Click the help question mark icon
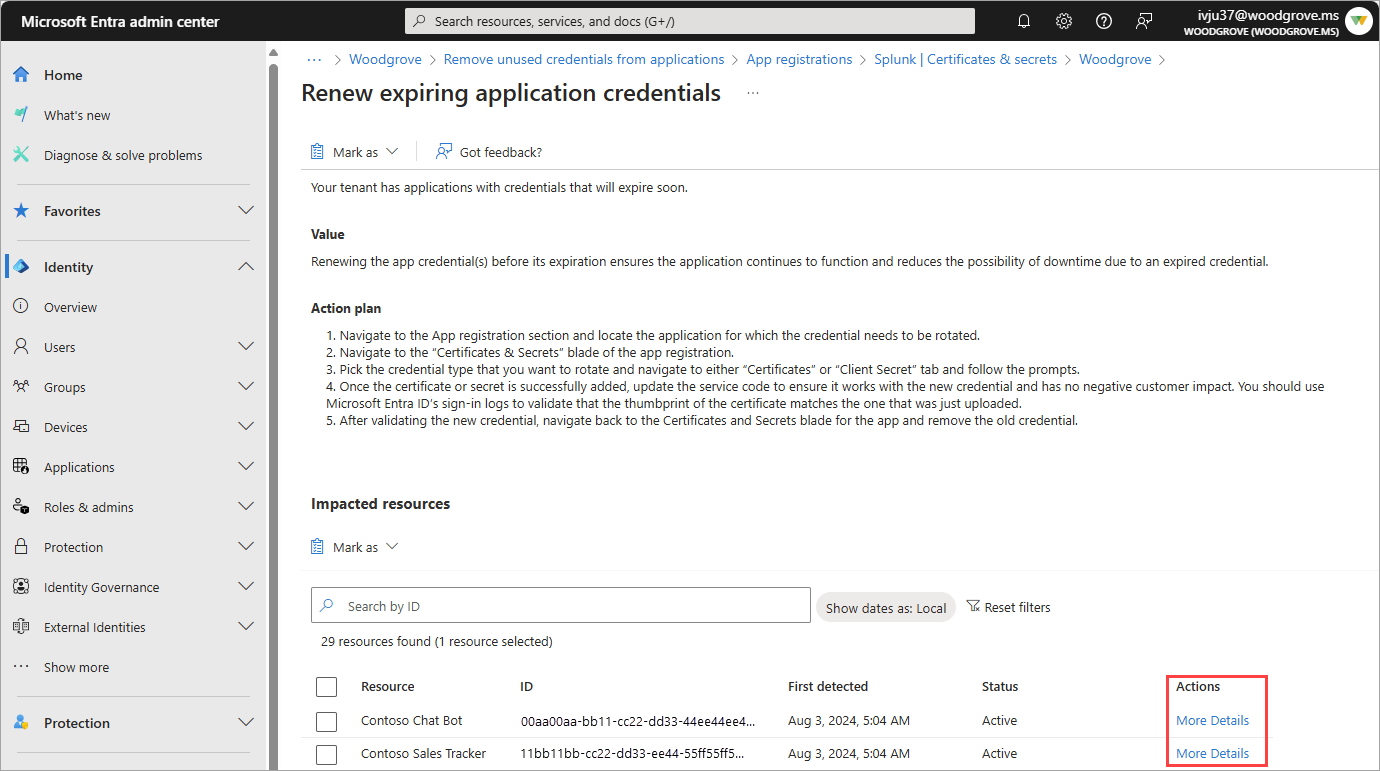This screenshot has height=771, width=1380. pyautogui.click(x=1104, y=21)
